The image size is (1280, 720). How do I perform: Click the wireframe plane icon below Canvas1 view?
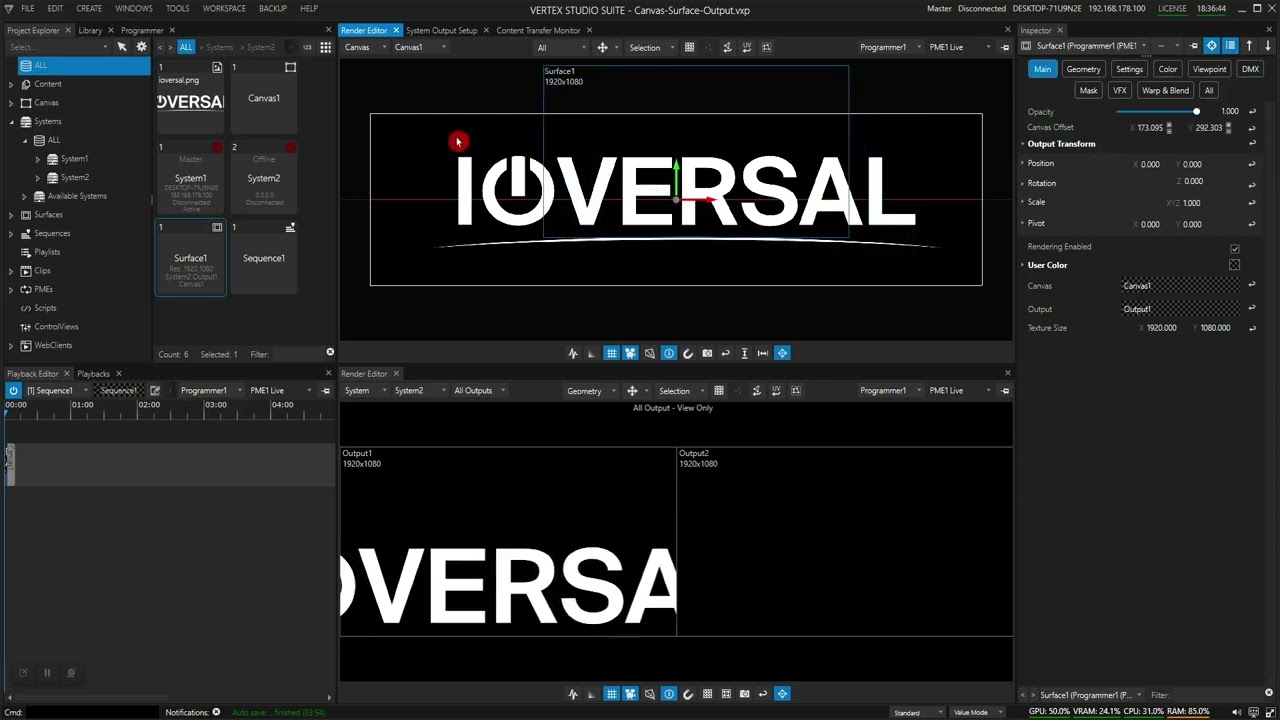pos(650,353)
